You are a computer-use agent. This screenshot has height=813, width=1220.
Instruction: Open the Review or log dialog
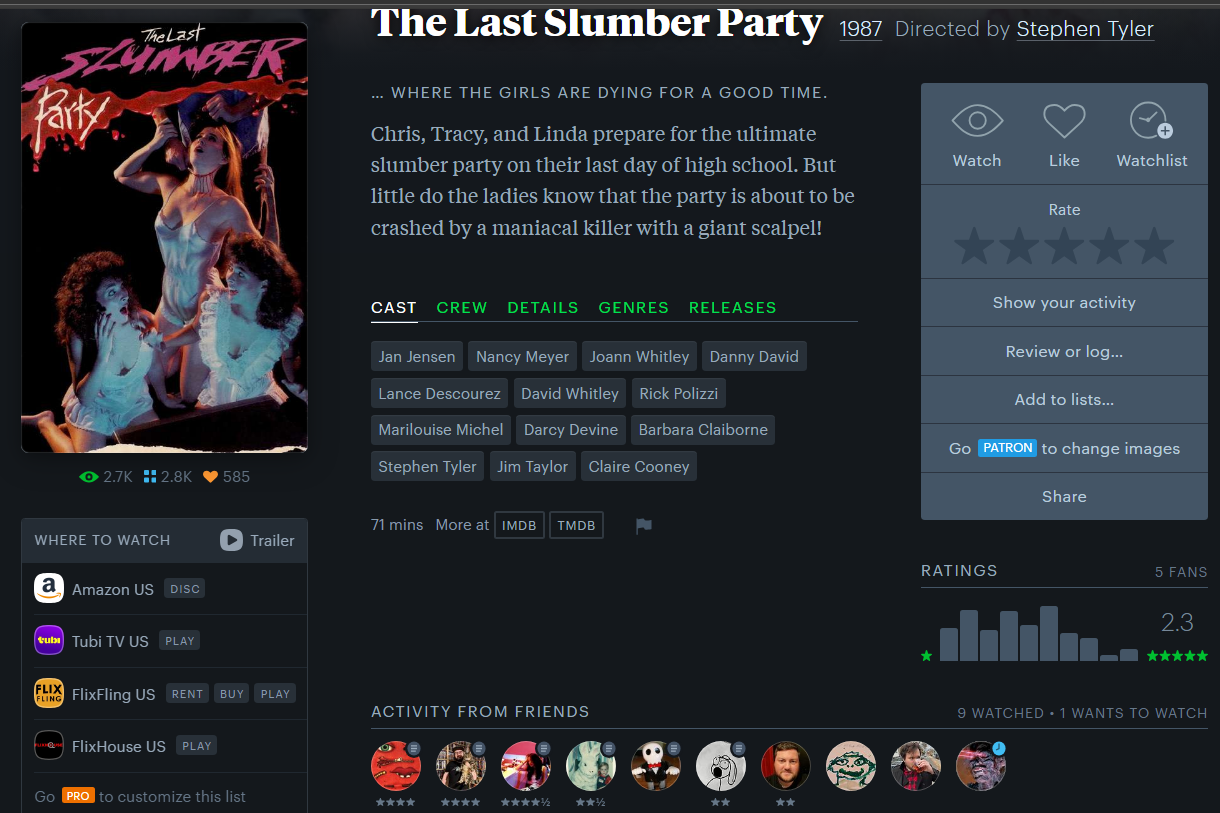tap(1064, 351)
